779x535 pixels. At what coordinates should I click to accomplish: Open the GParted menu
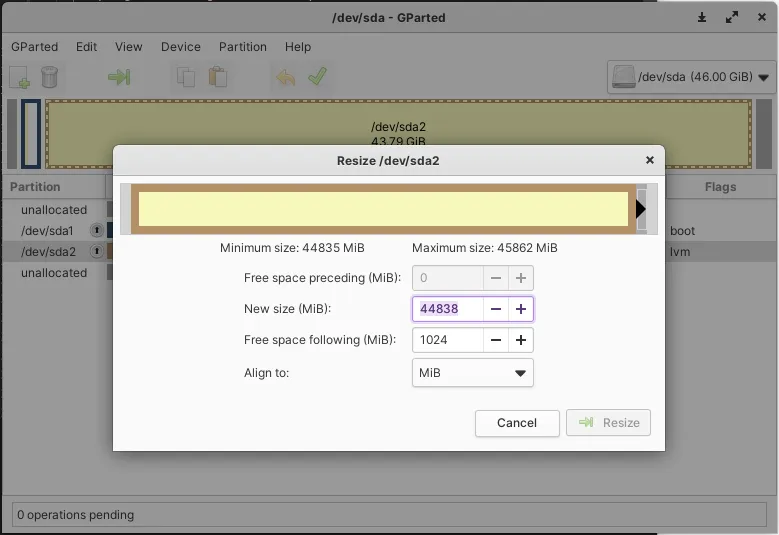pyautogui.click(x=35, y=47)
